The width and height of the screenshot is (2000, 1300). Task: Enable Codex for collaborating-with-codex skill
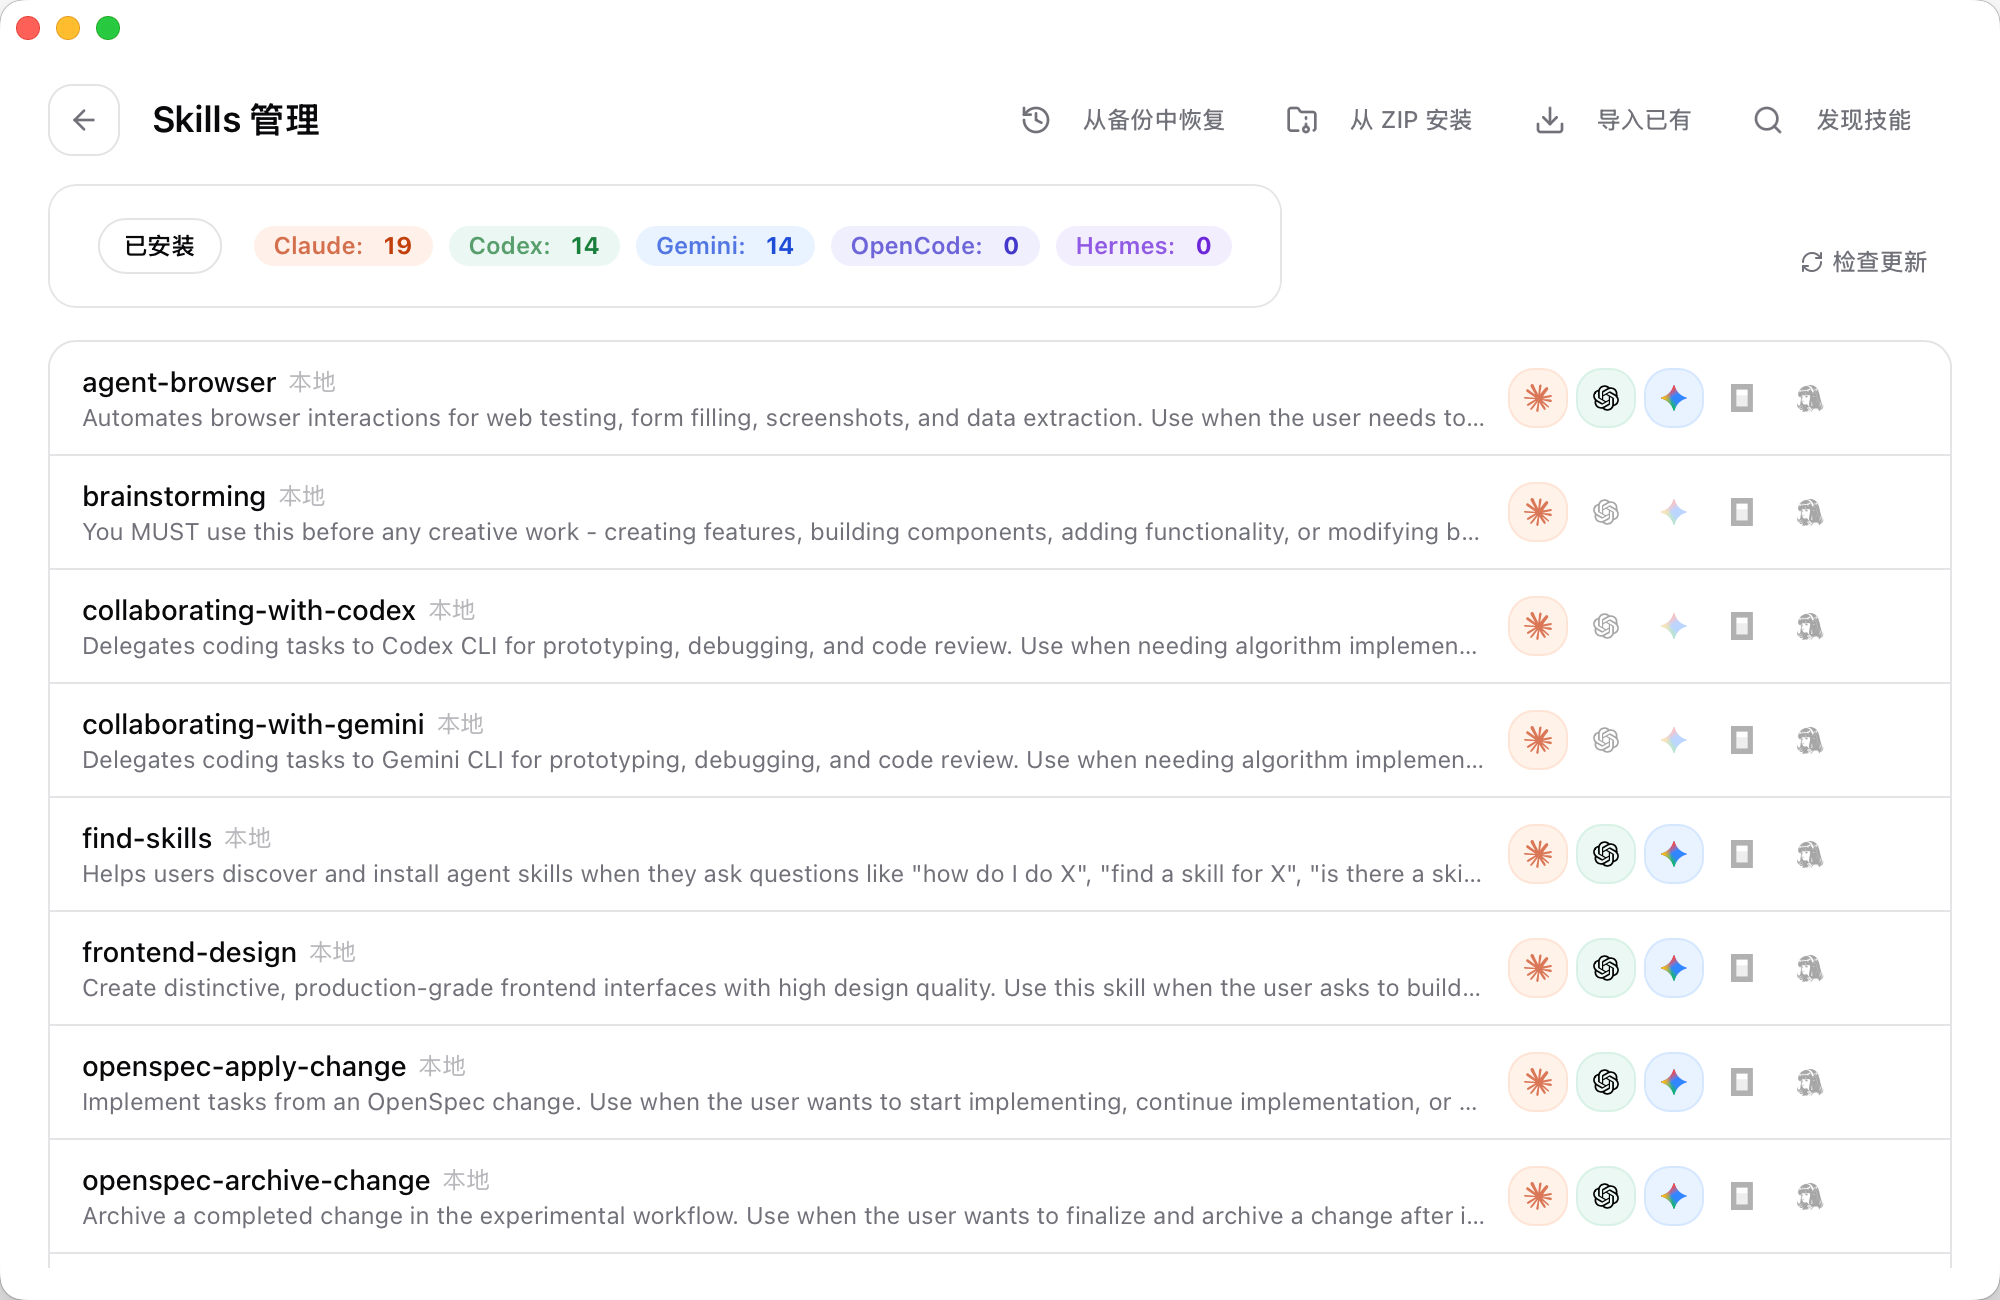pyautogui.click(x=1606, y=626)
